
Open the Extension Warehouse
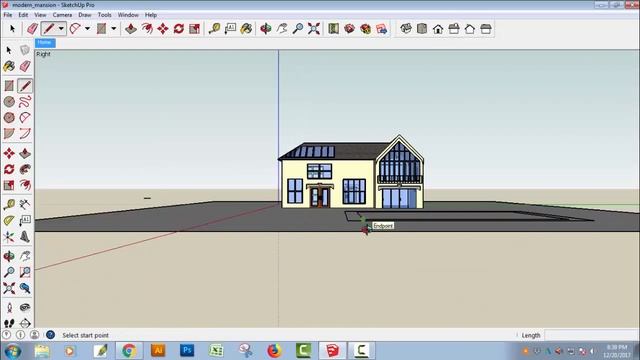click(366, 29)
